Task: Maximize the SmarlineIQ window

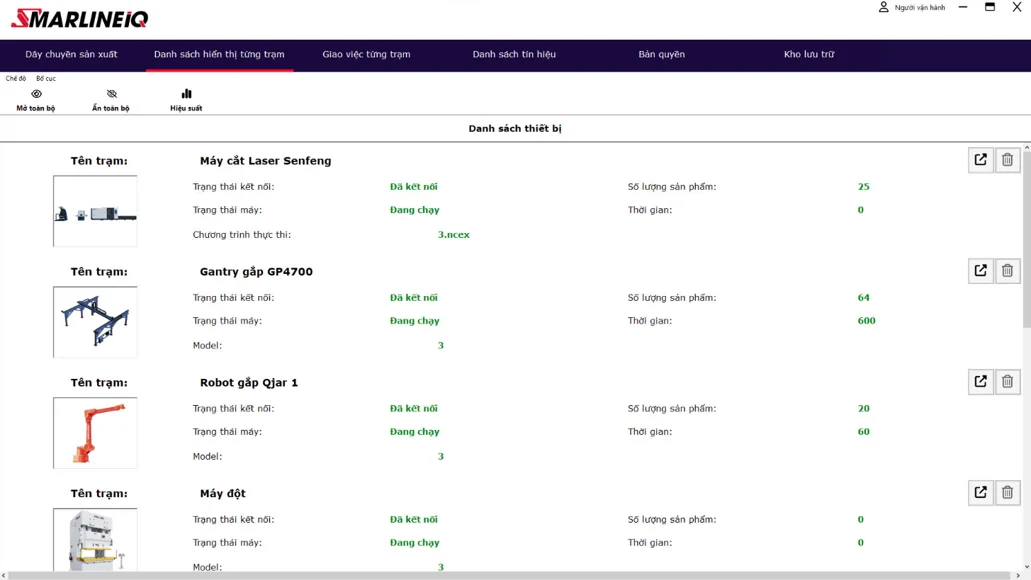Action: (990, 7)
